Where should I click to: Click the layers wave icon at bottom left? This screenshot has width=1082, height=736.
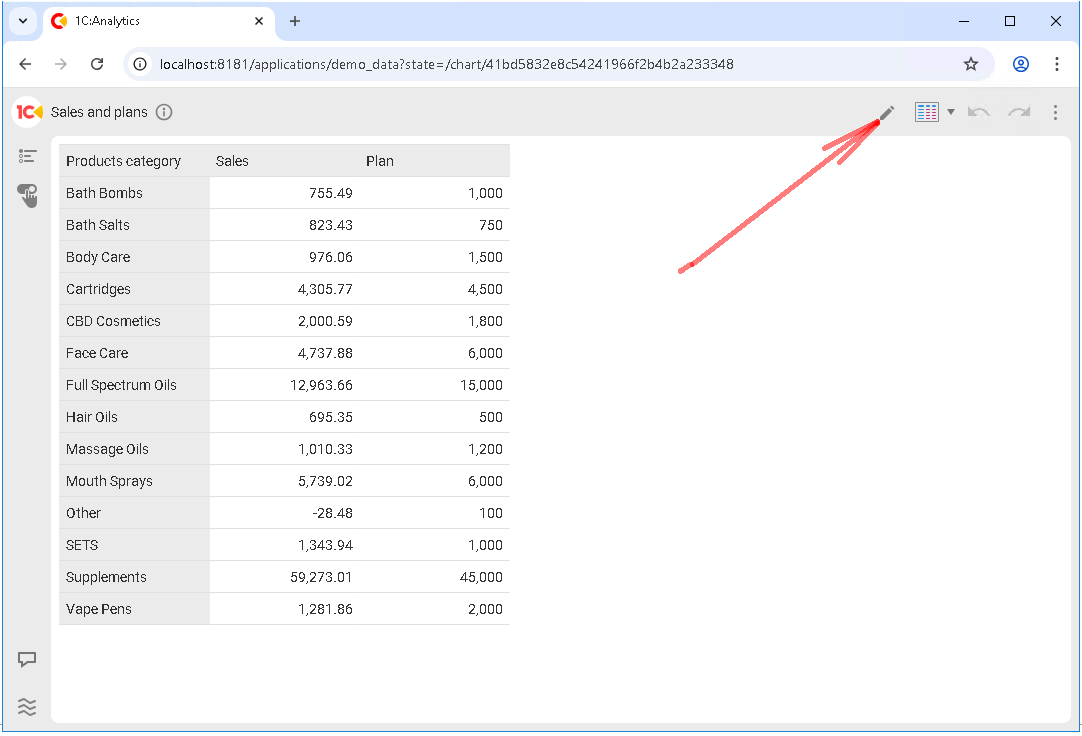pos(28,707)
